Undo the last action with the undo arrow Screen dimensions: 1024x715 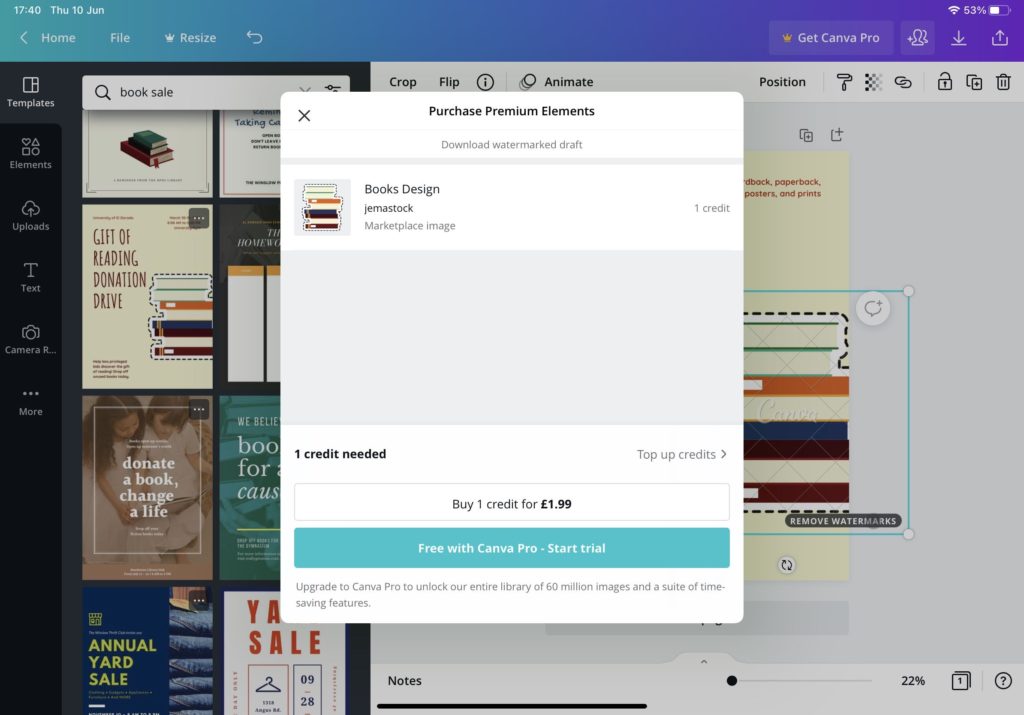tap(254, 36)
